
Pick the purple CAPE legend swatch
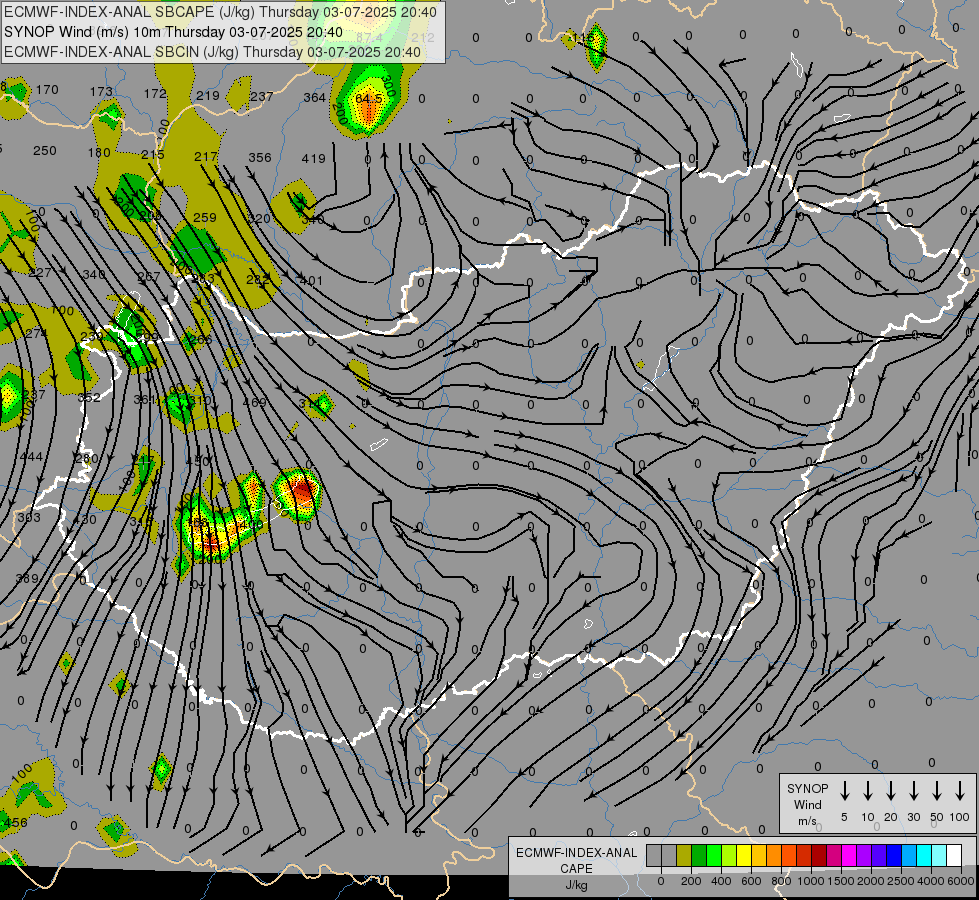point(863,855)
